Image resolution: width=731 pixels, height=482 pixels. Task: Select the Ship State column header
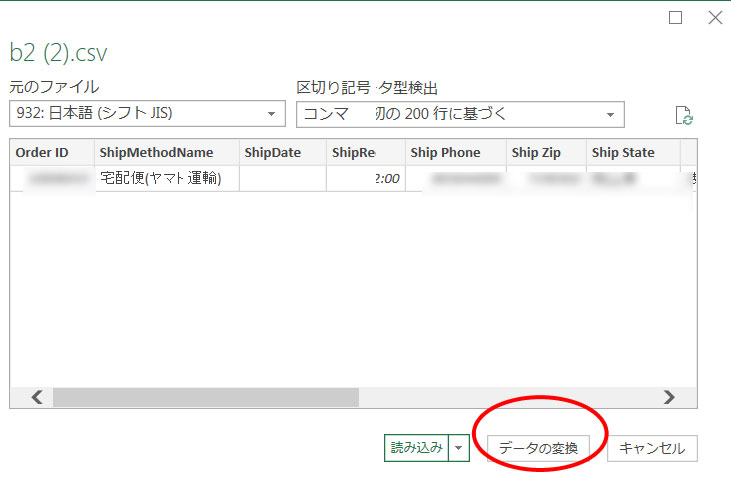tap(632, 153)
